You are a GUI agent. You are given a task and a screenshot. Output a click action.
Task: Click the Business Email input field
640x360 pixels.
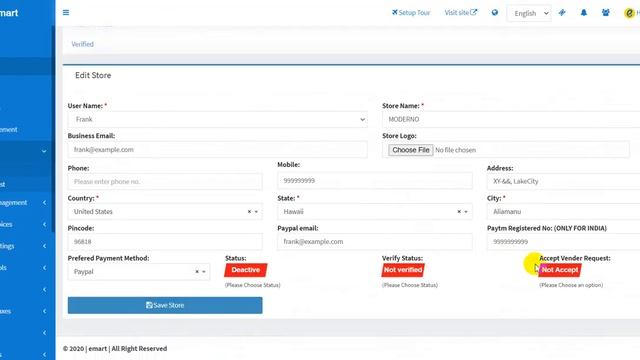[218, 150]
